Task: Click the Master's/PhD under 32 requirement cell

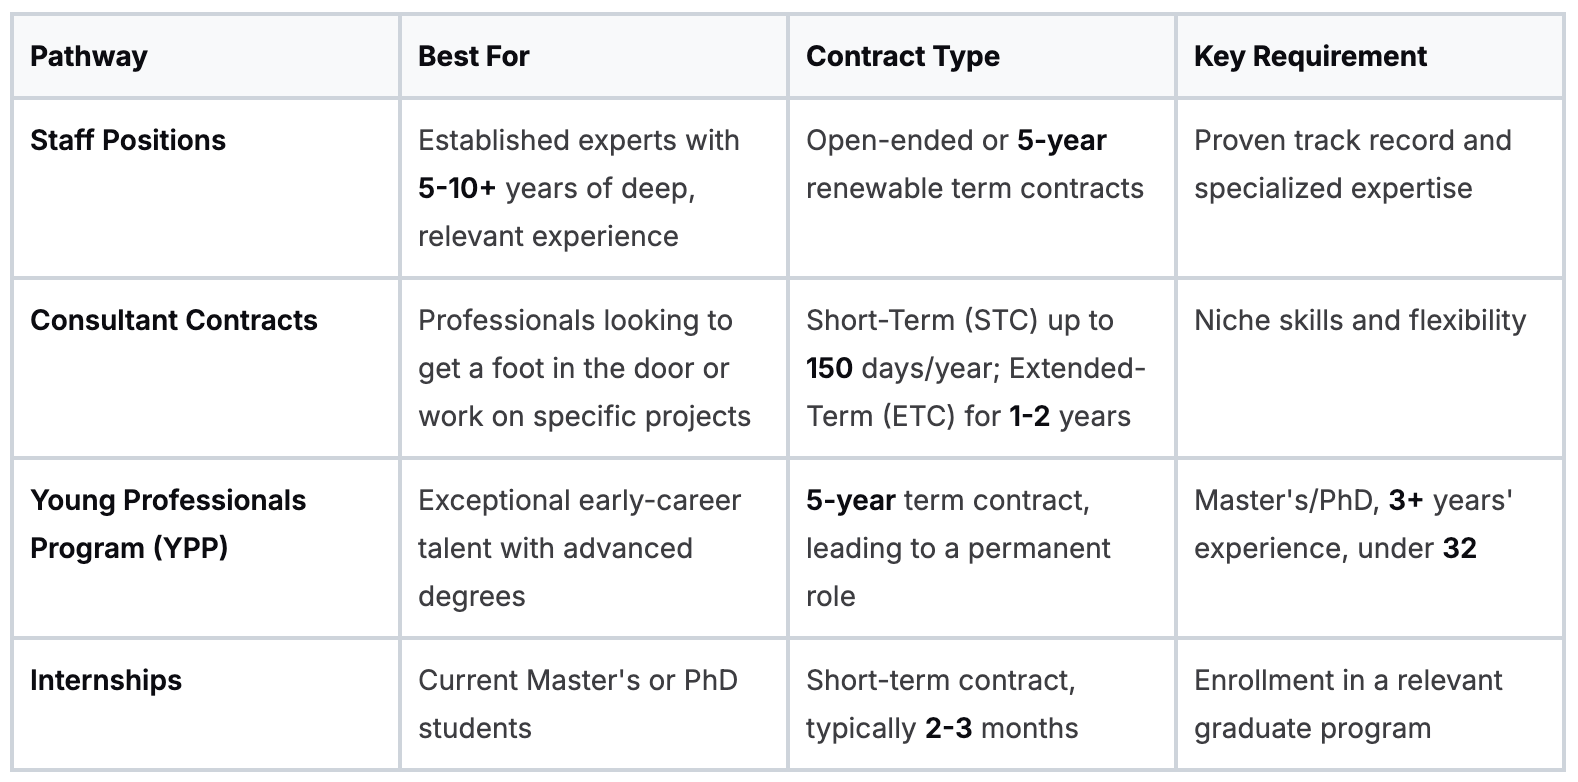Action: coord(1370,548)
